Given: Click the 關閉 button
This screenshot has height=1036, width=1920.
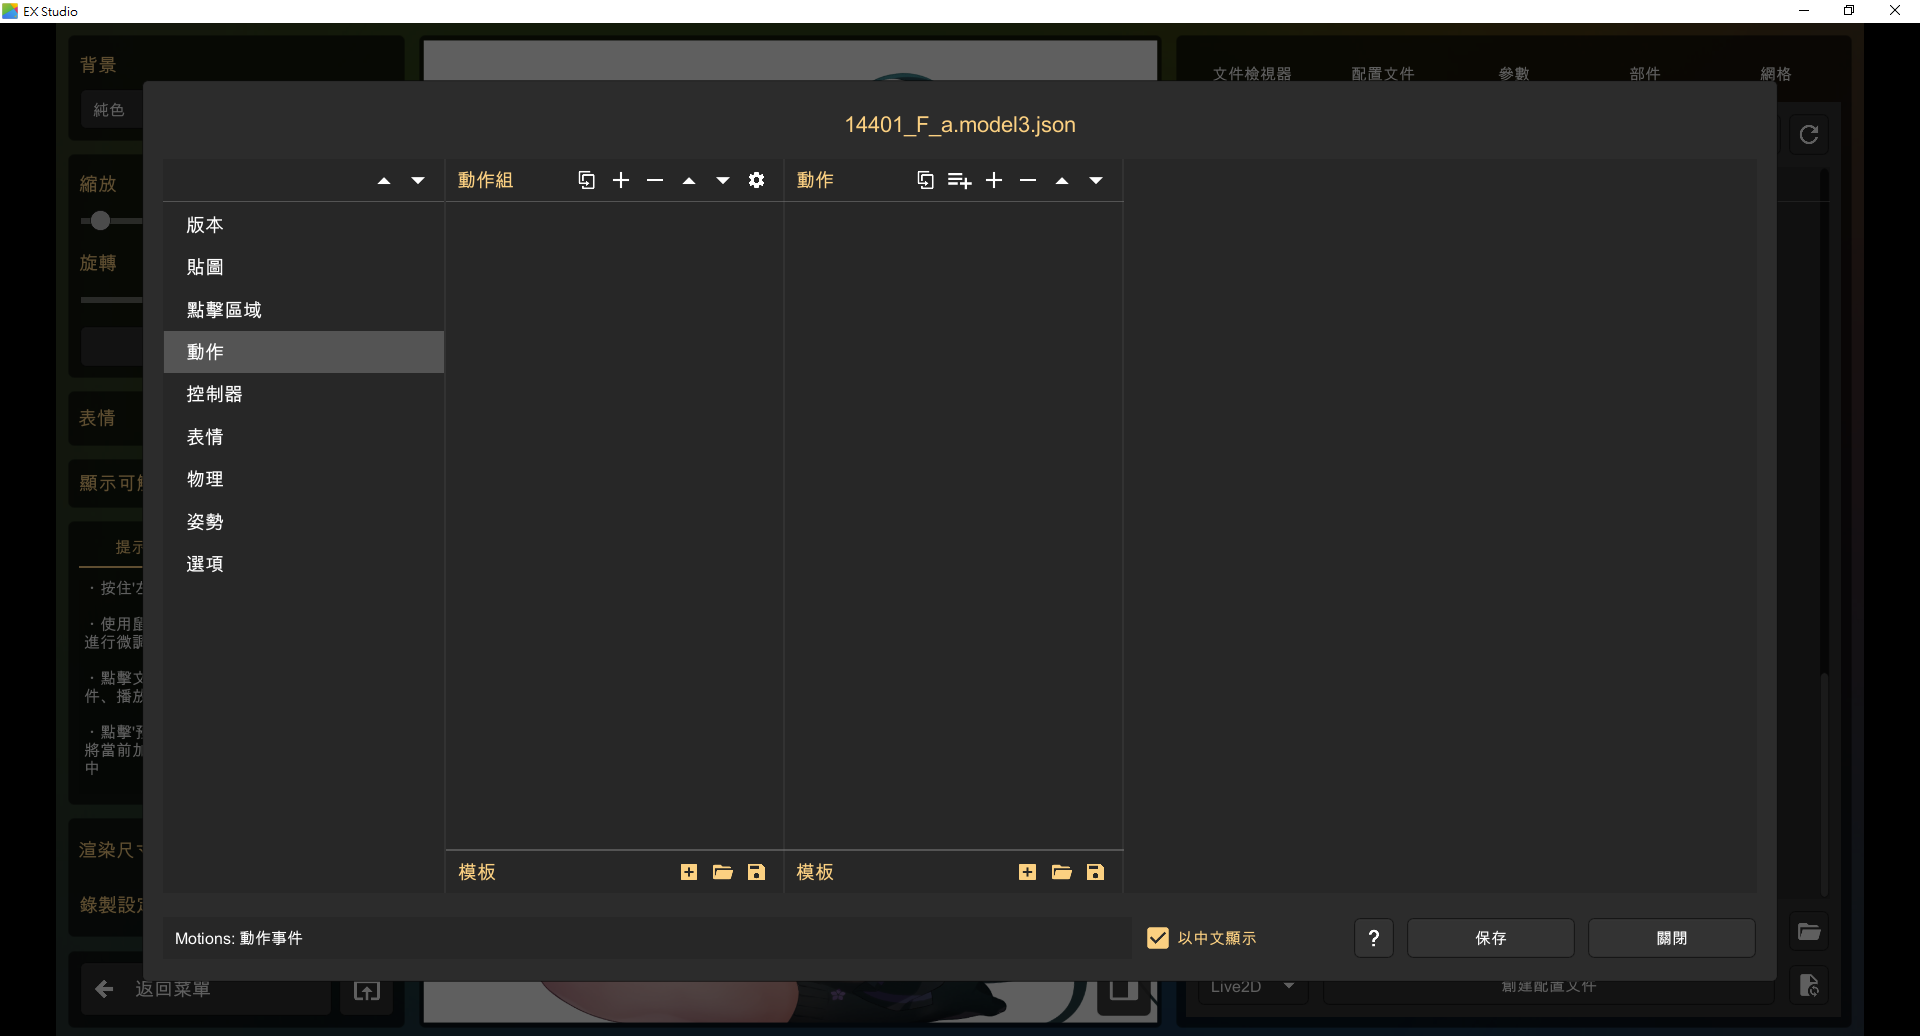Looking at the screenshot, I should click(1671, 938).
